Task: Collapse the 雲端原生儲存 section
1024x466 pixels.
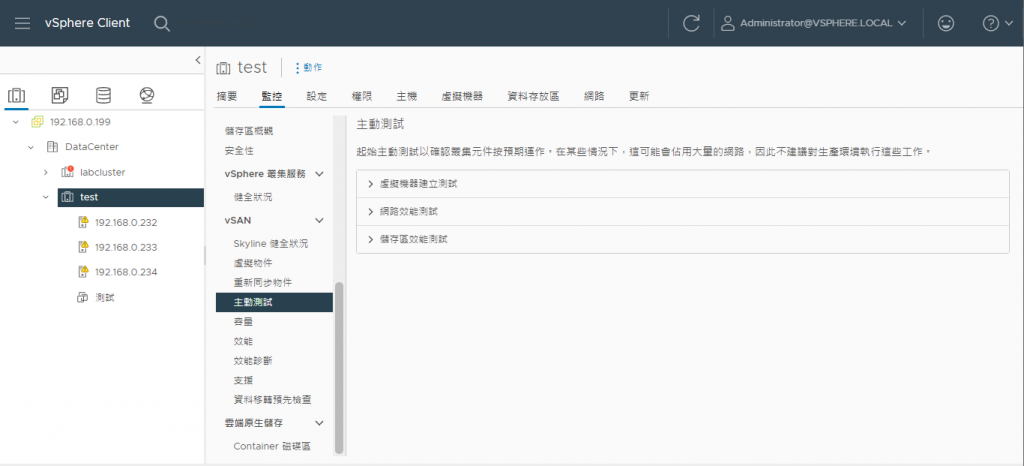Action: point(319,423)
